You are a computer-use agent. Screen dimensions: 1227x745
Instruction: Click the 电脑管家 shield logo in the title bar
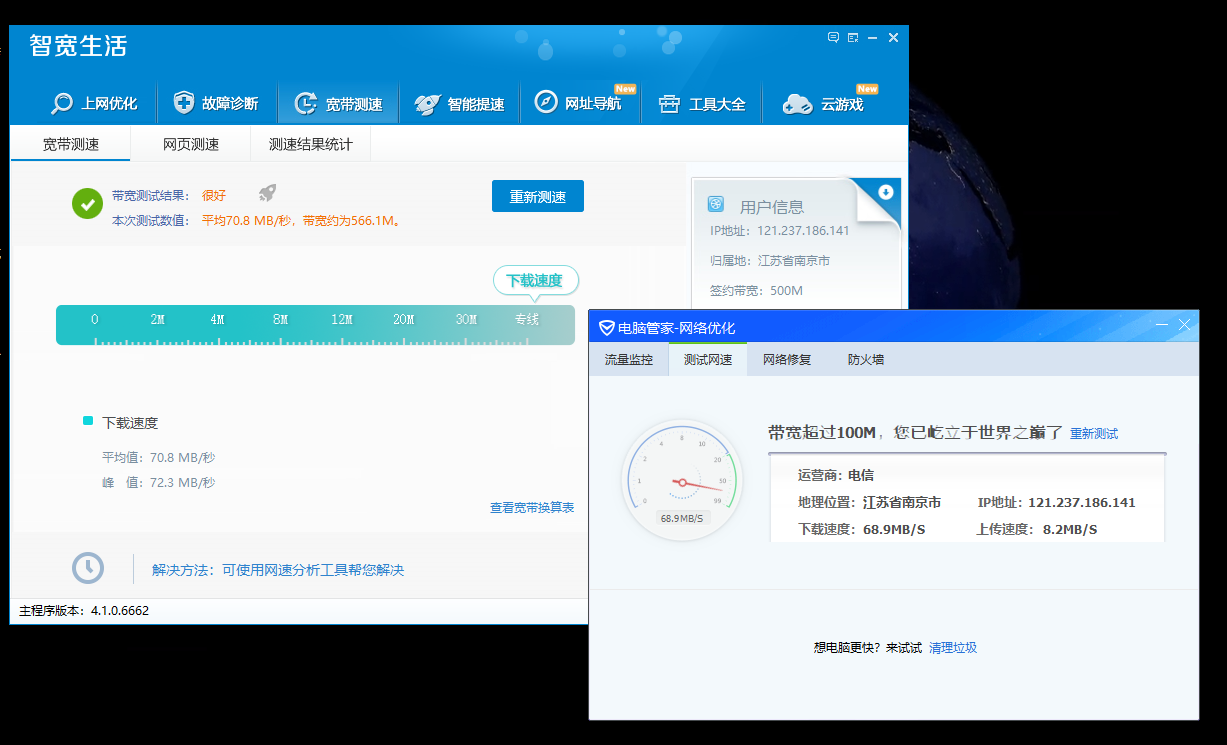[x=606, y=327]
